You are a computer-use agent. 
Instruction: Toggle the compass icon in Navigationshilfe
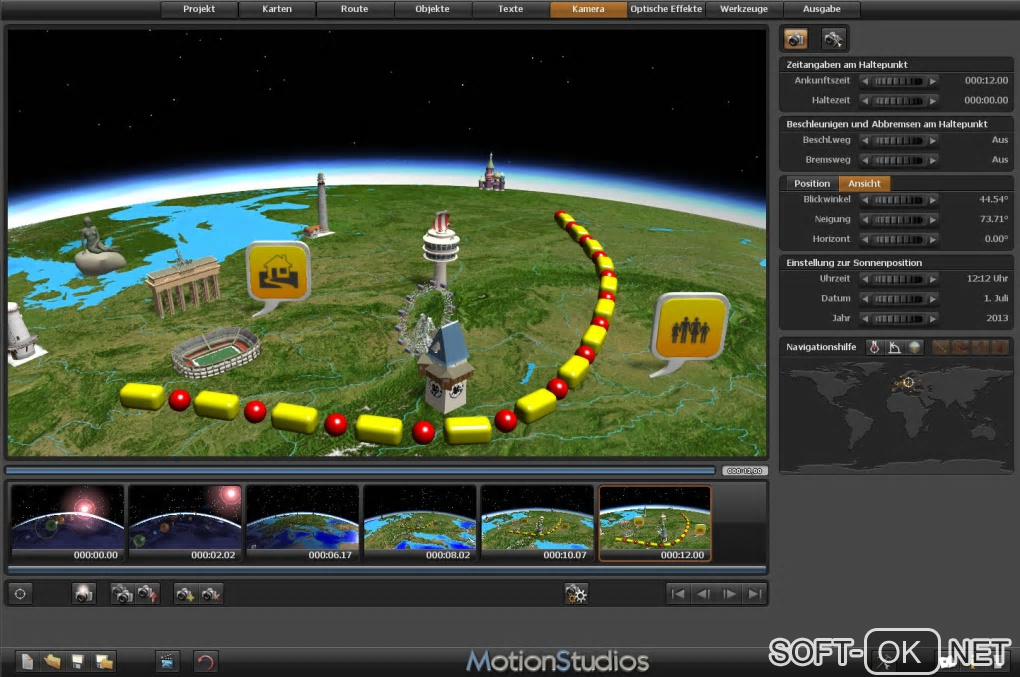[874, 347]
